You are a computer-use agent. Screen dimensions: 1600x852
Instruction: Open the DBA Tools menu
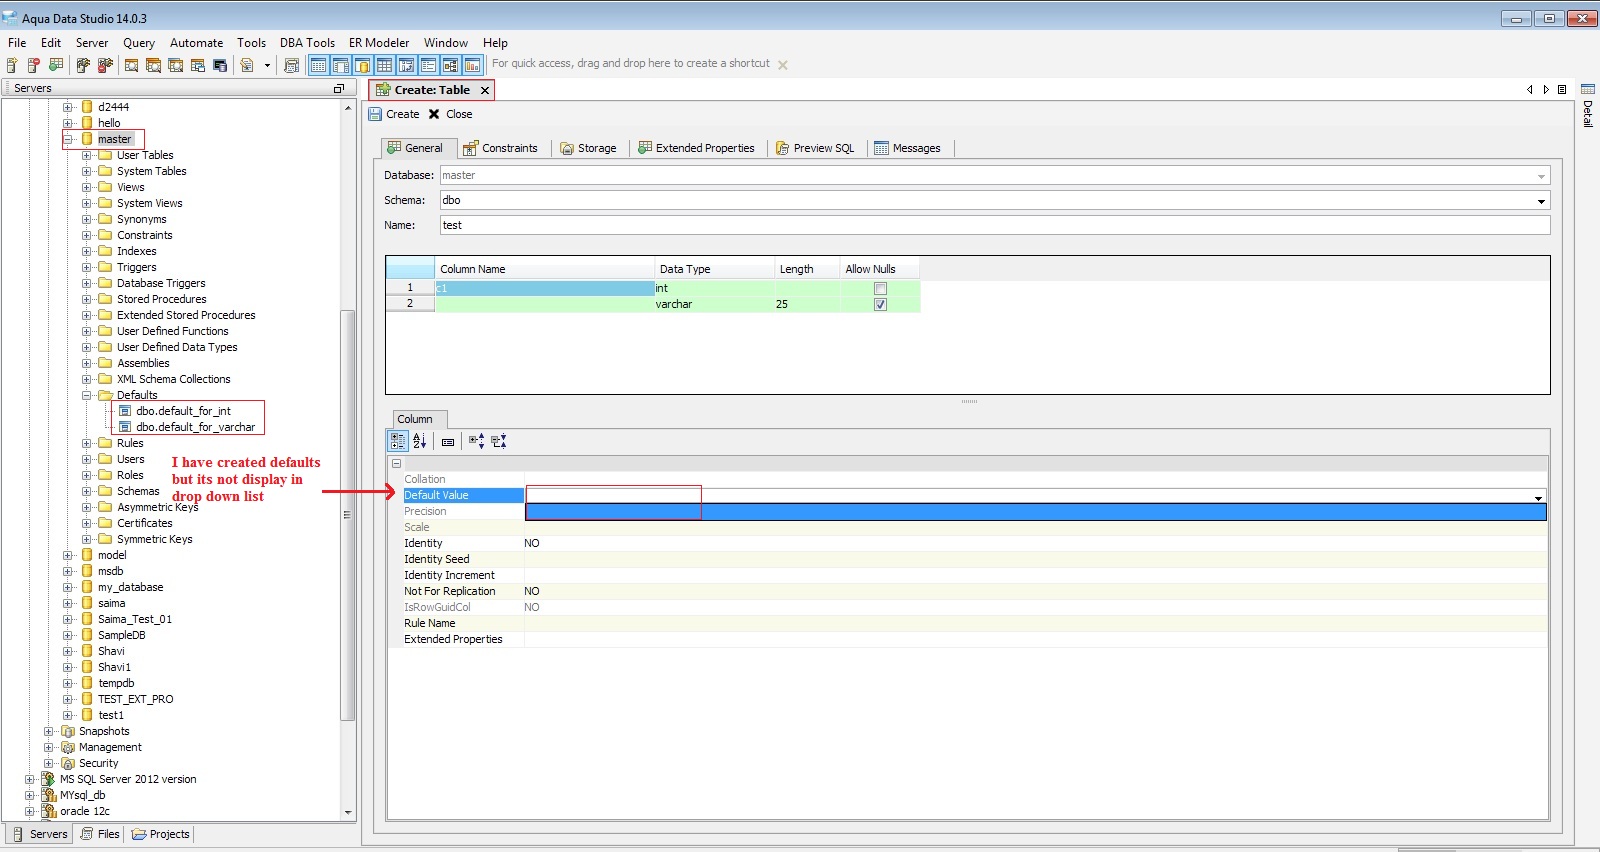click(x=307, y=43)
